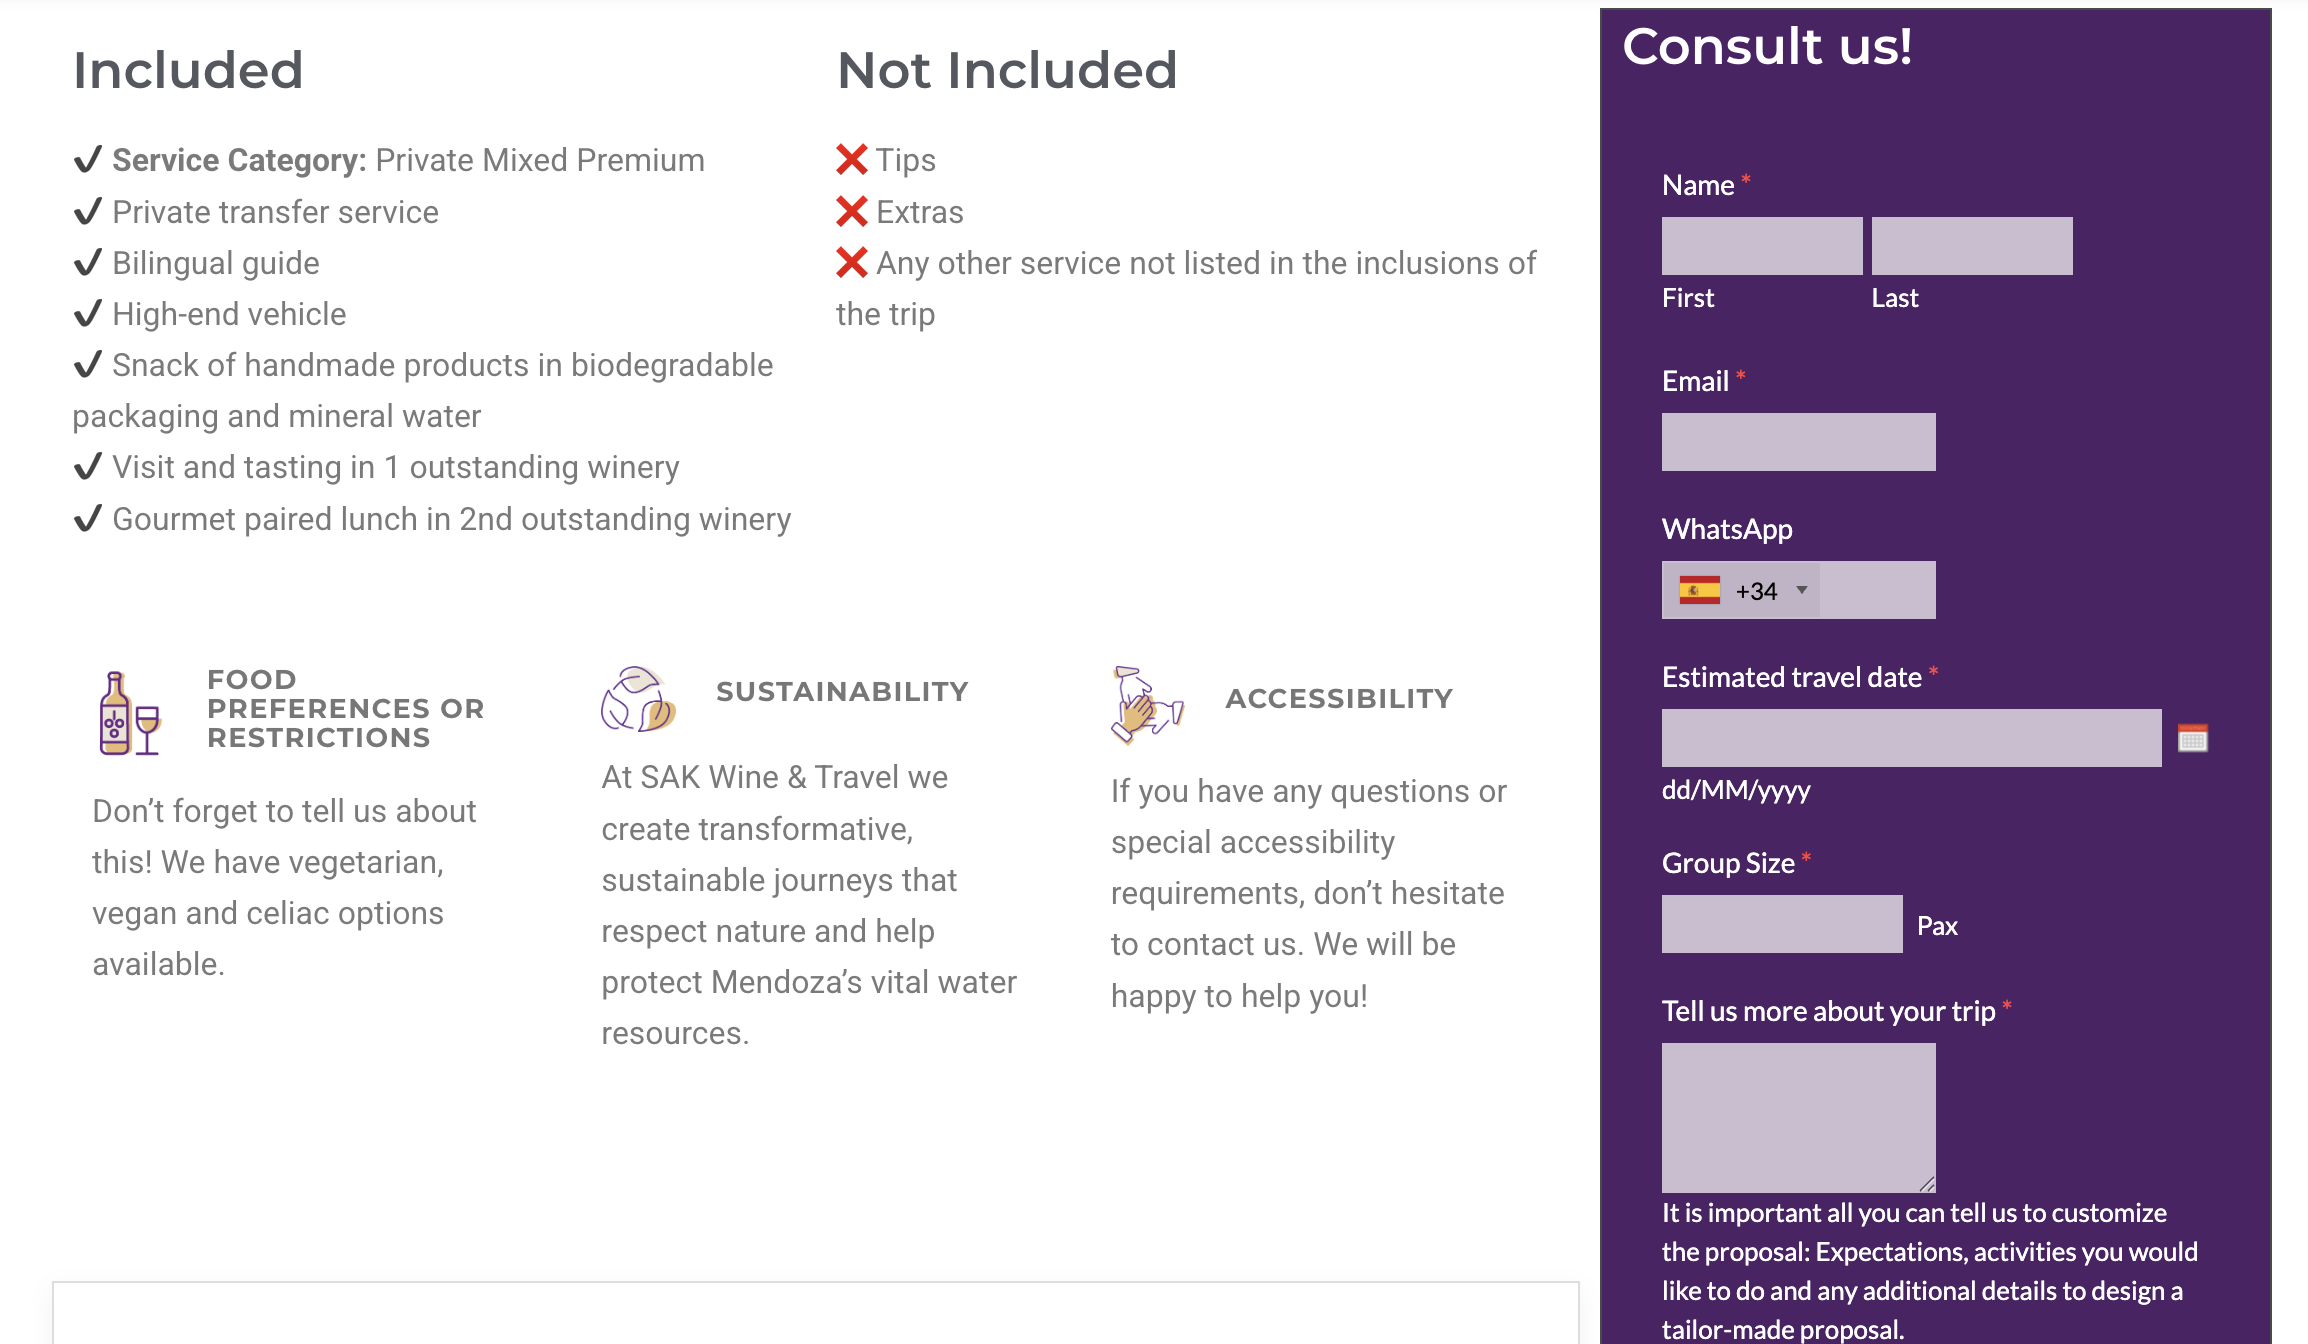Click the checkmark beside Private transfer service
The width and height of the screenshot is (2308, 1344).
click(88, 212)
